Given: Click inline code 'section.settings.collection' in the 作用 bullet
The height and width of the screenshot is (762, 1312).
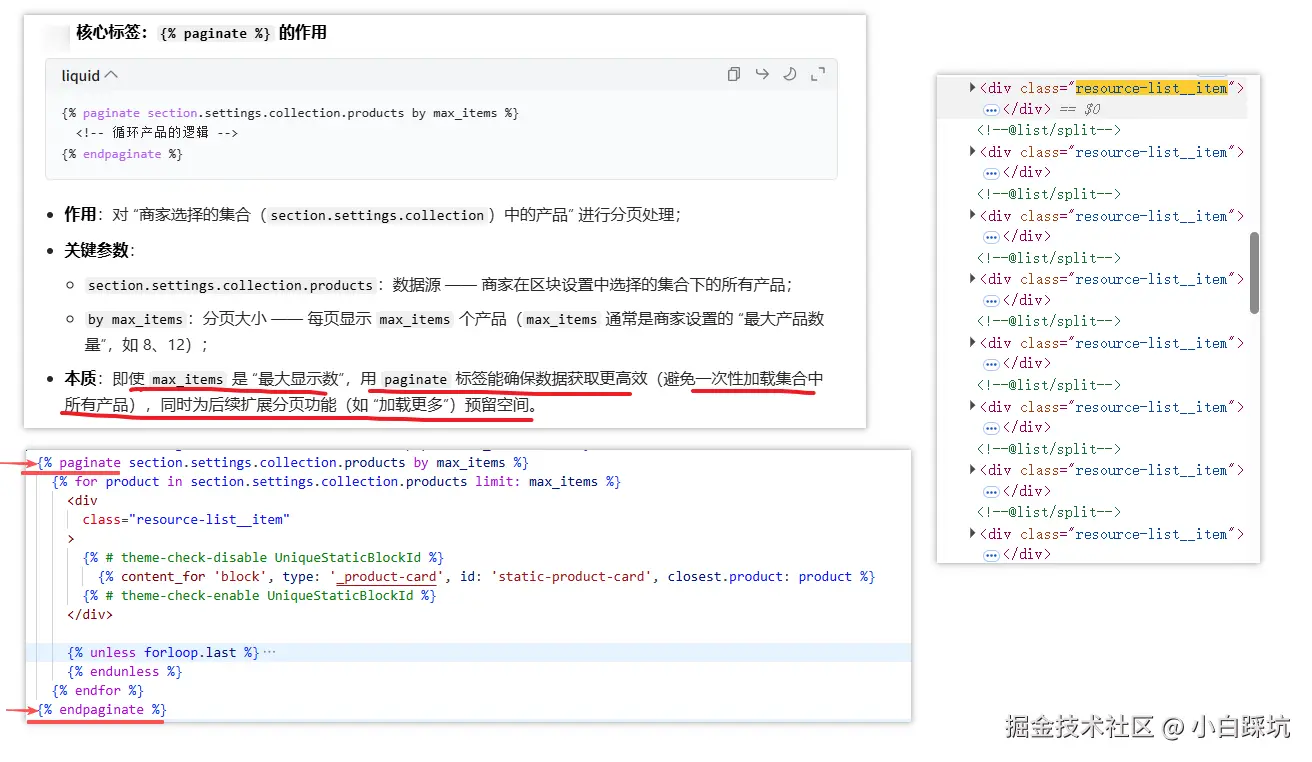Looking at the screenshot, I should point(377,215).
